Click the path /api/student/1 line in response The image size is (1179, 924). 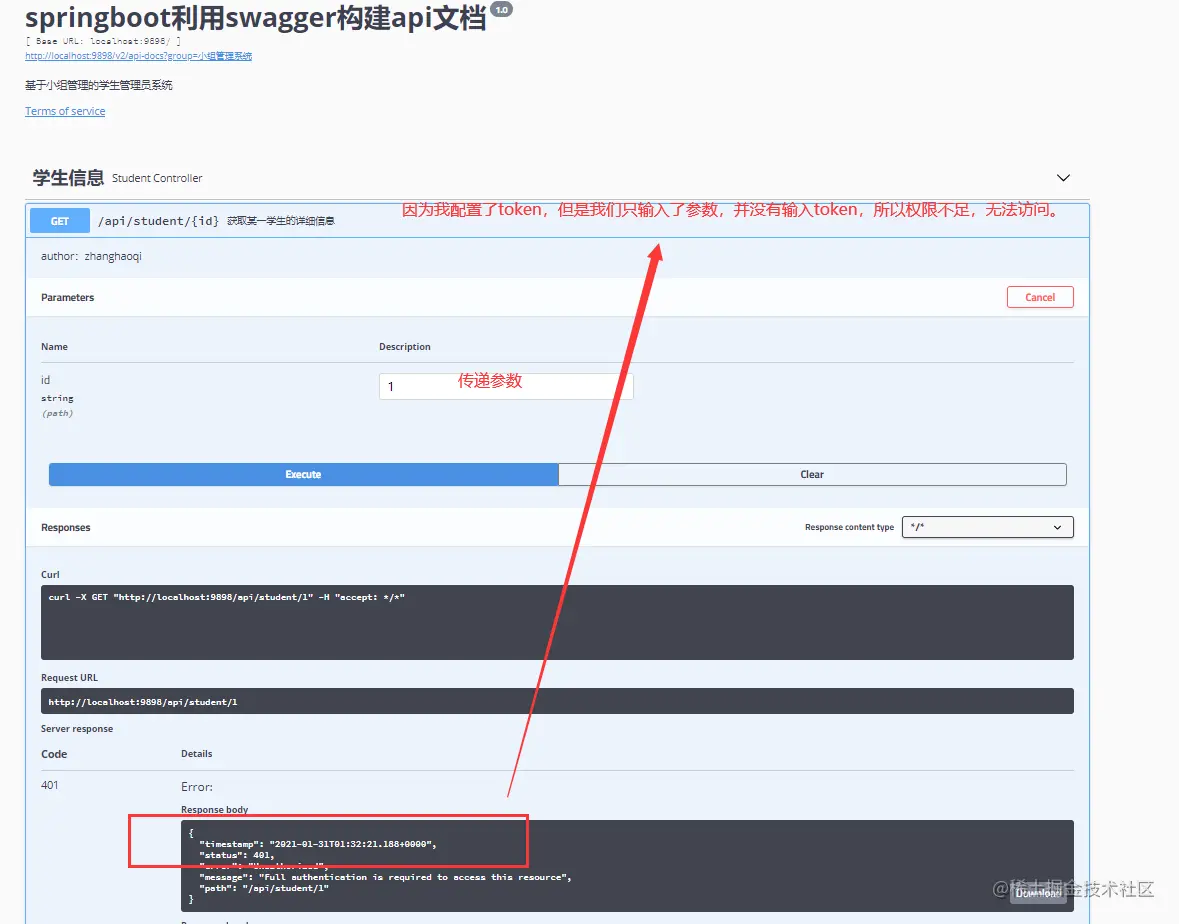(x=264, y=888)
